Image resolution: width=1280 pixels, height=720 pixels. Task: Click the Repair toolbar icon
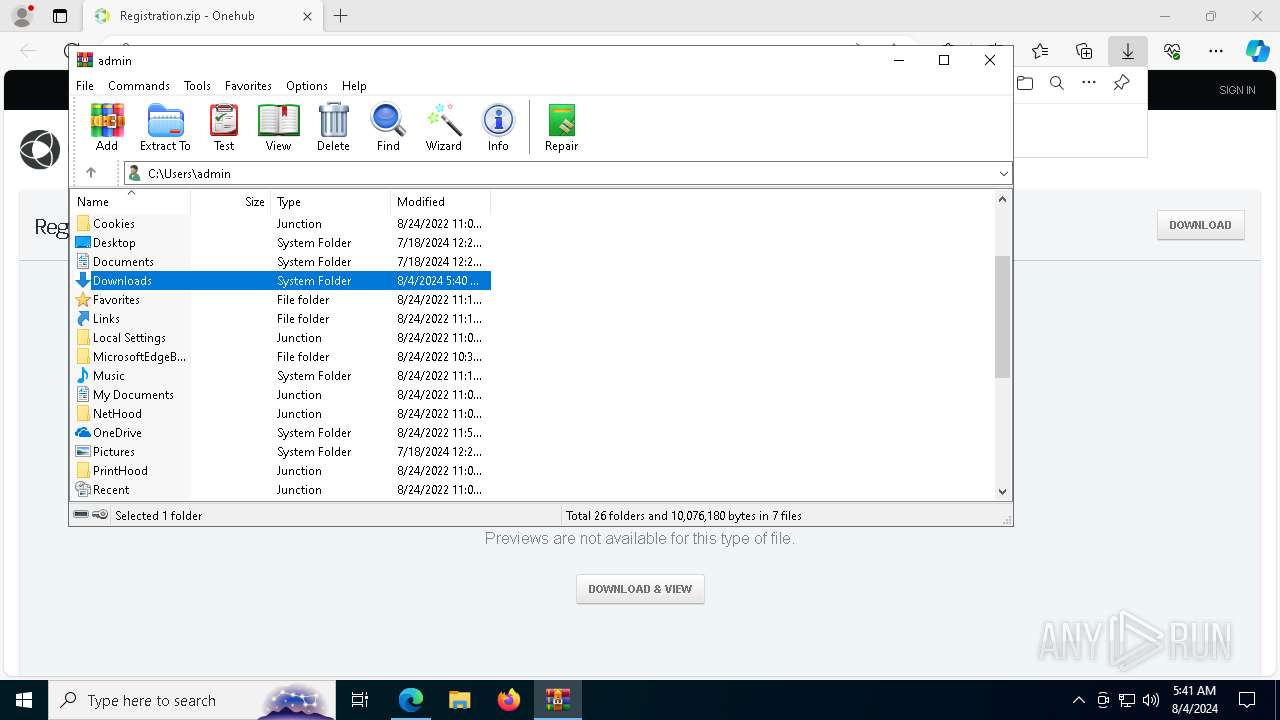click(x=561, y=127)
